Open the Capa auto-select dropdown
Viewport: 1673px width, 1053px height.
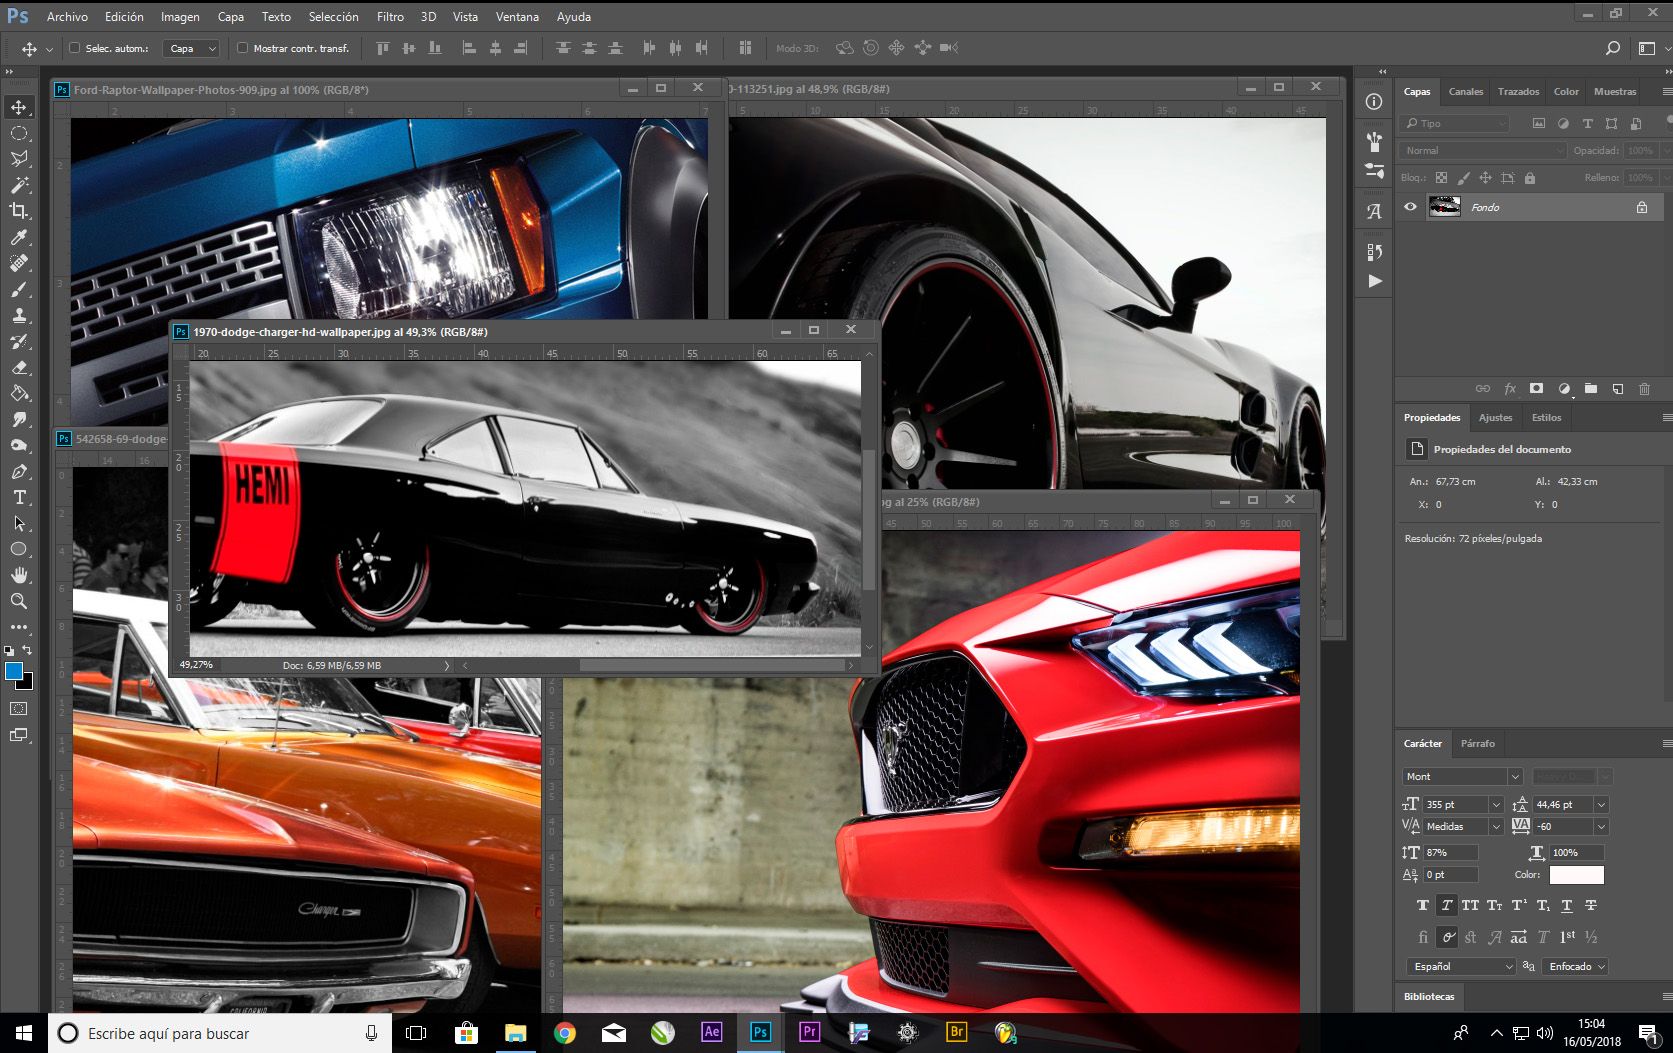pos(192,48)
